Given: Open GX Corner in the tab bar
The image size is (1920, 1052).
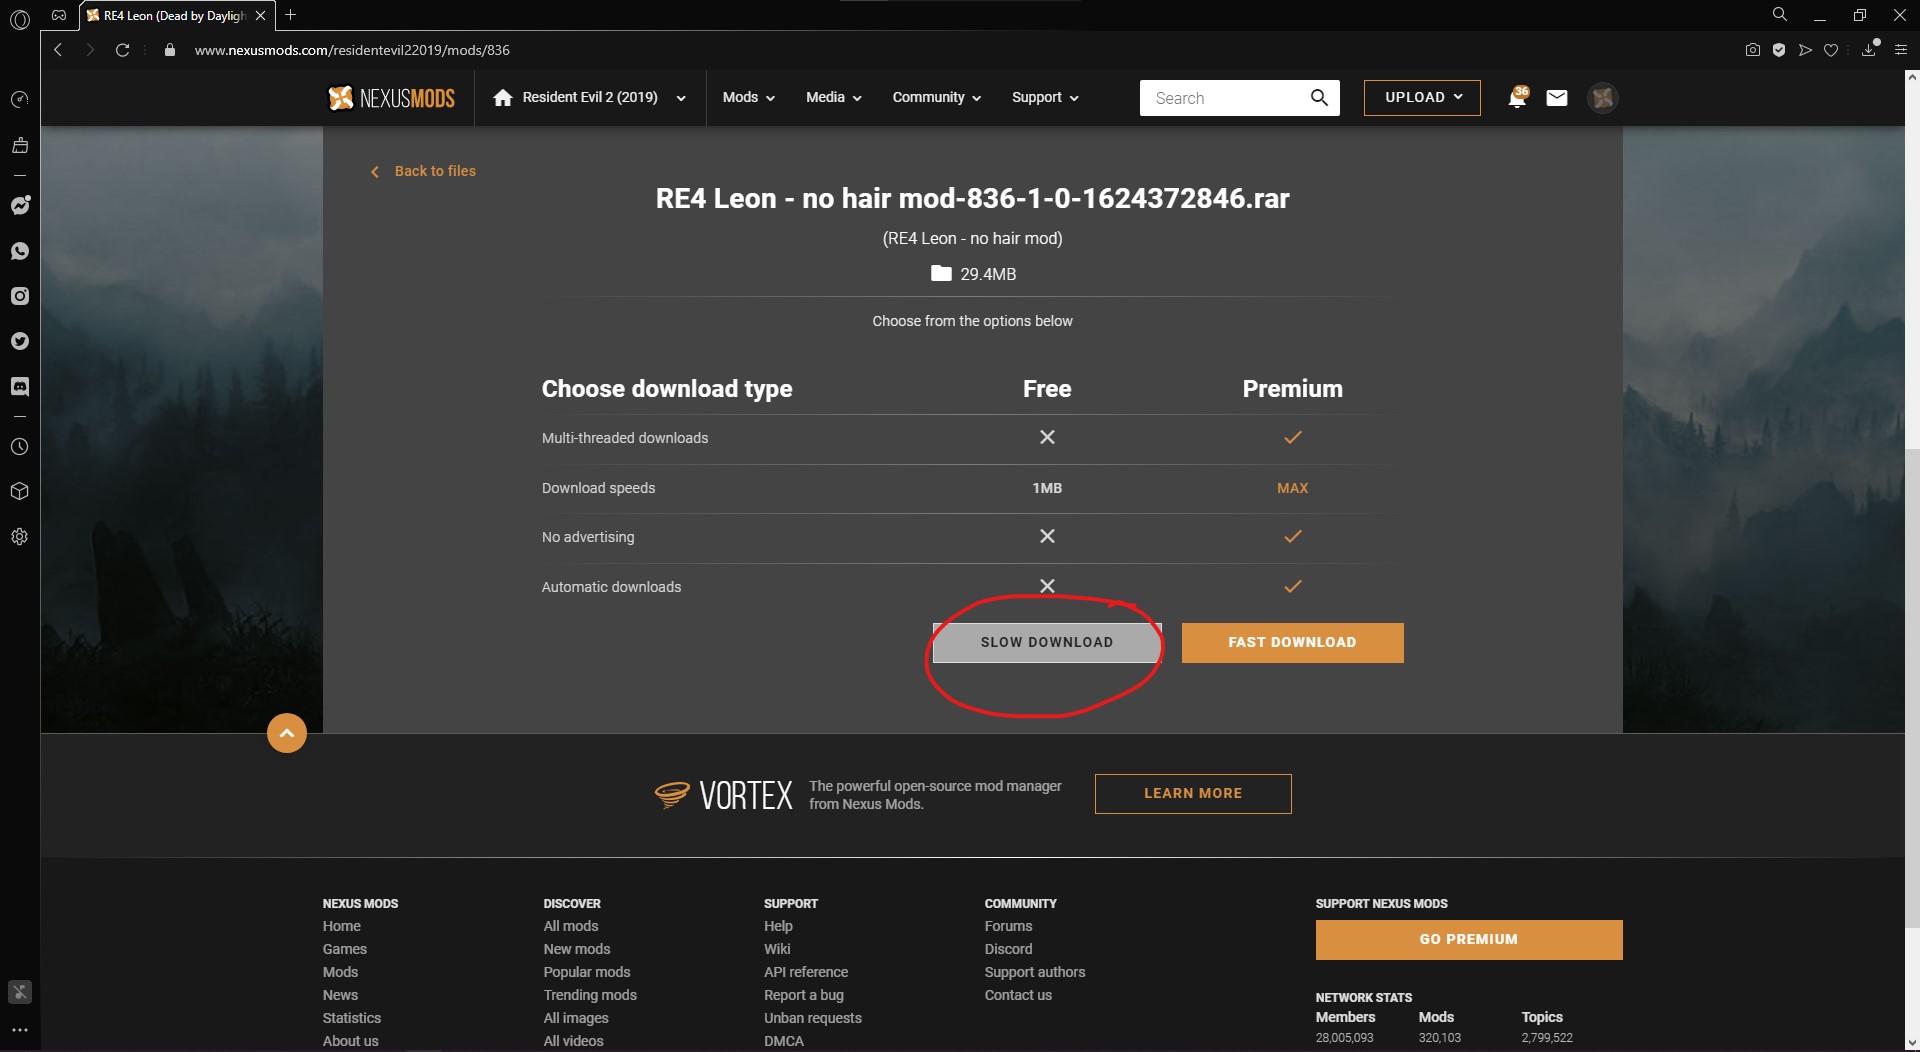Looking at the screenshot, I should pyautogui.click(x=59, y=15).
